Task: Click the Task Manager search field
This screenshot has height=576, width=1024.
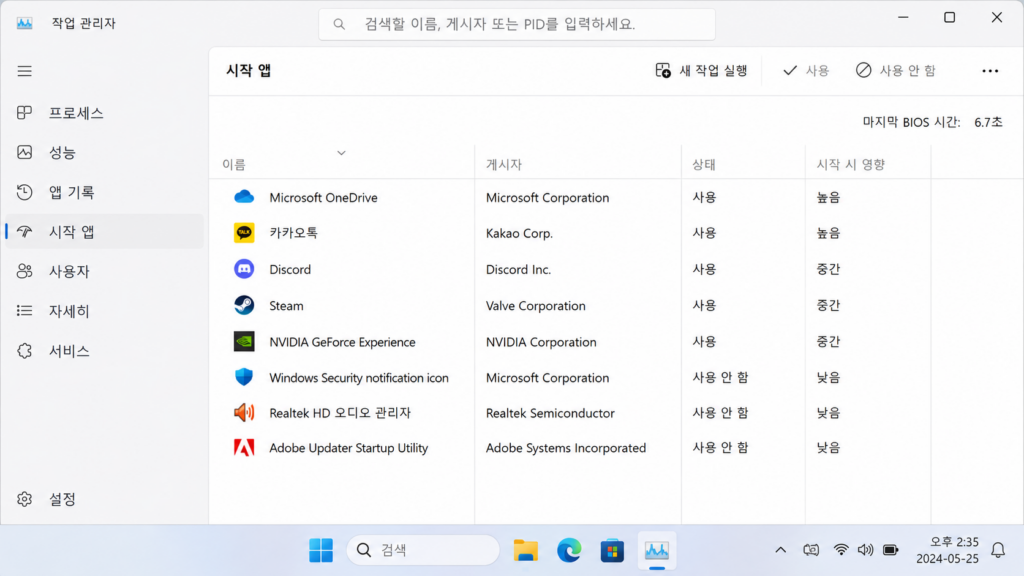Action: (x=517, y=24)
